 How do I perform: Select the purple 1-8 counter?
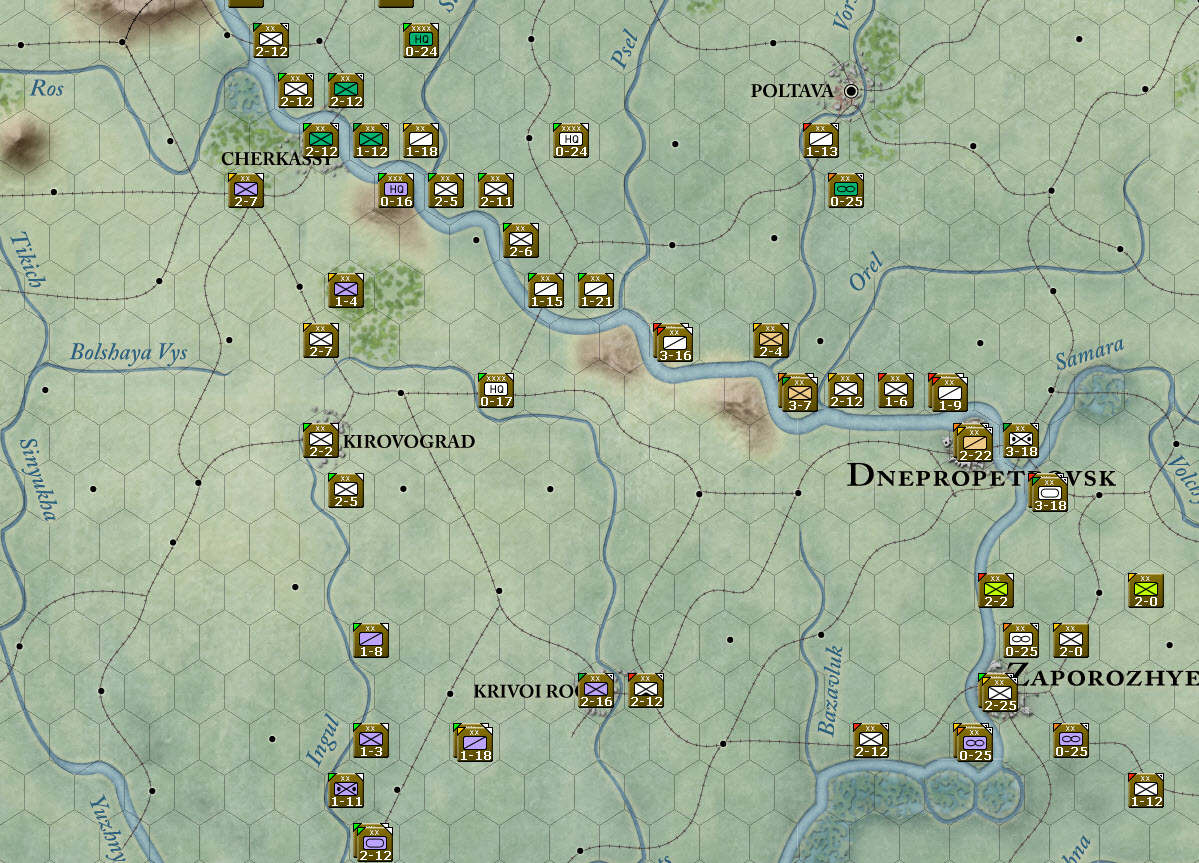point(372,641)
